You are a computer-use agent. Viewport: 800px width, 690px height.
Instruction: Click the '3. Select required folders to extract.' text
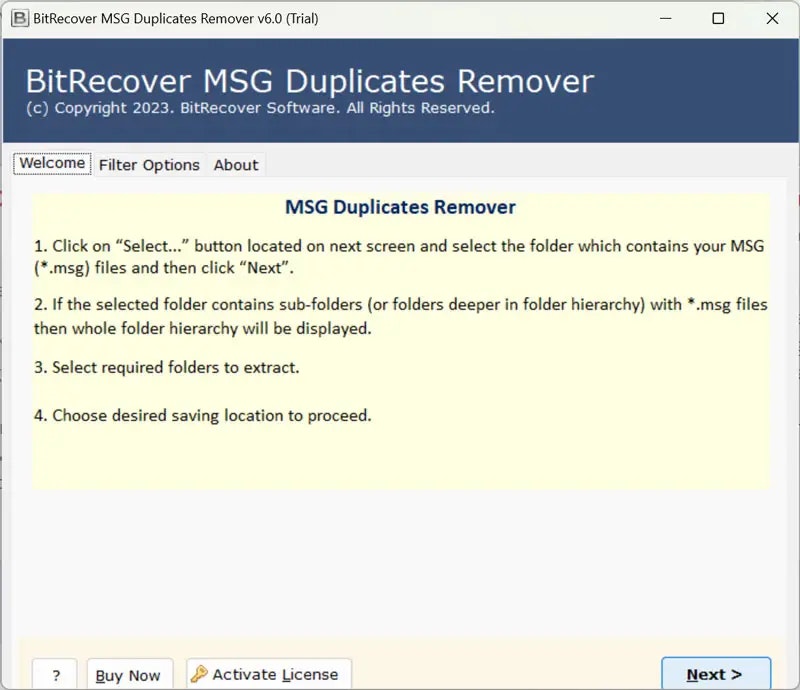[166, 367]
